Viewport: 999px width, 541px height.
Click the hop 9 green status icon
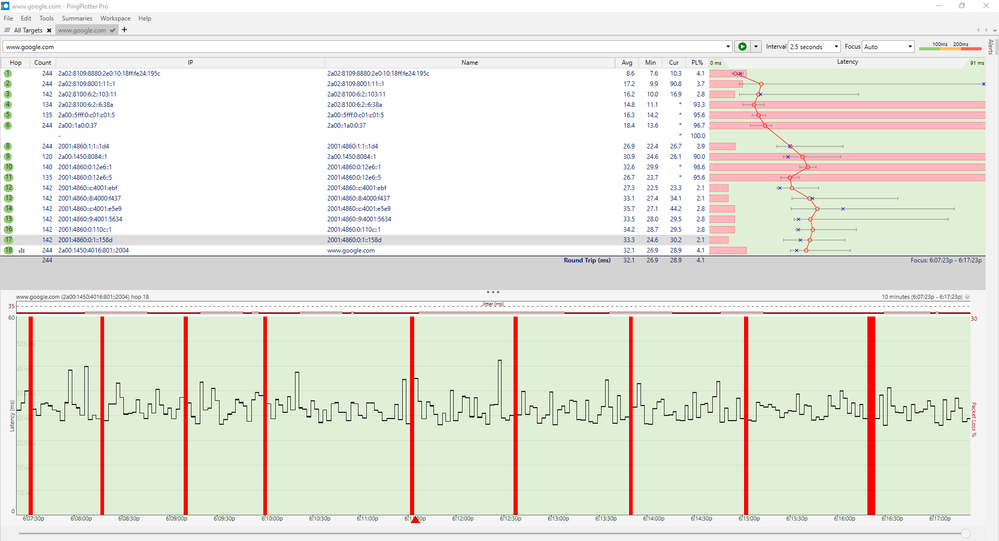coord(7,156)
